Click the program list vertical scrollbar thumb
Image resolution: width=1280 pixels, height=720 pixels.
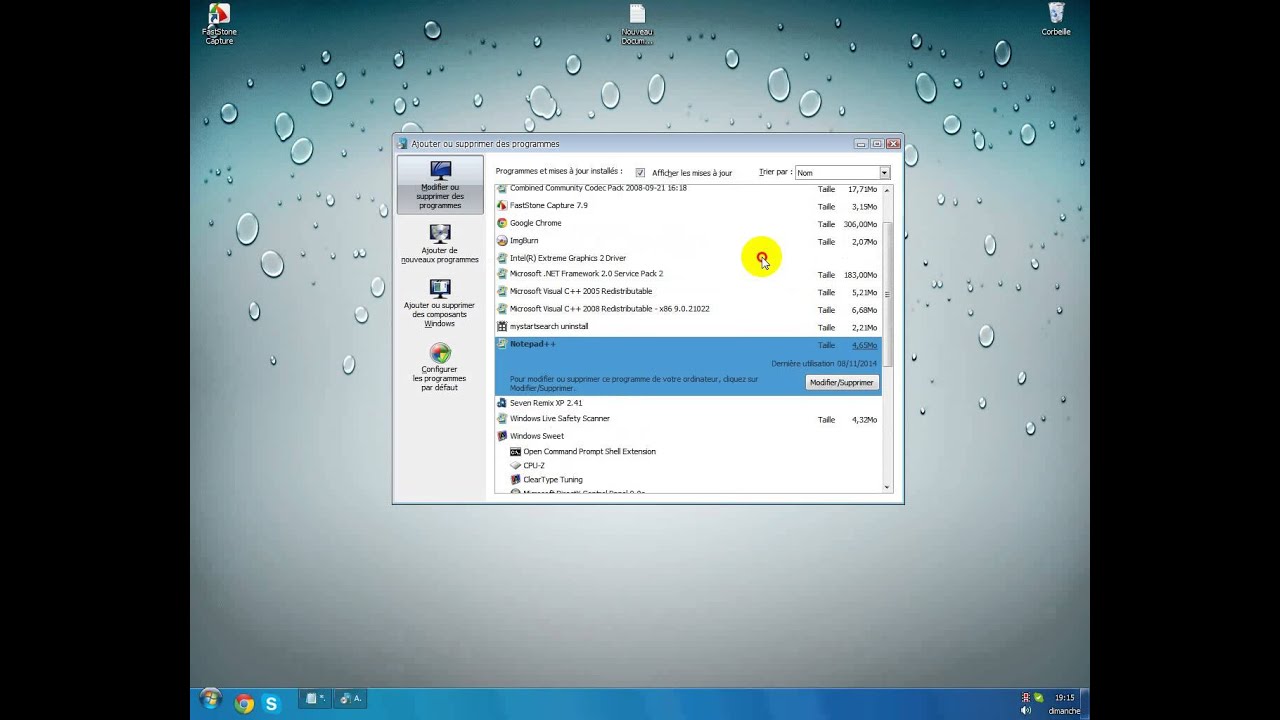pos(887,294)
